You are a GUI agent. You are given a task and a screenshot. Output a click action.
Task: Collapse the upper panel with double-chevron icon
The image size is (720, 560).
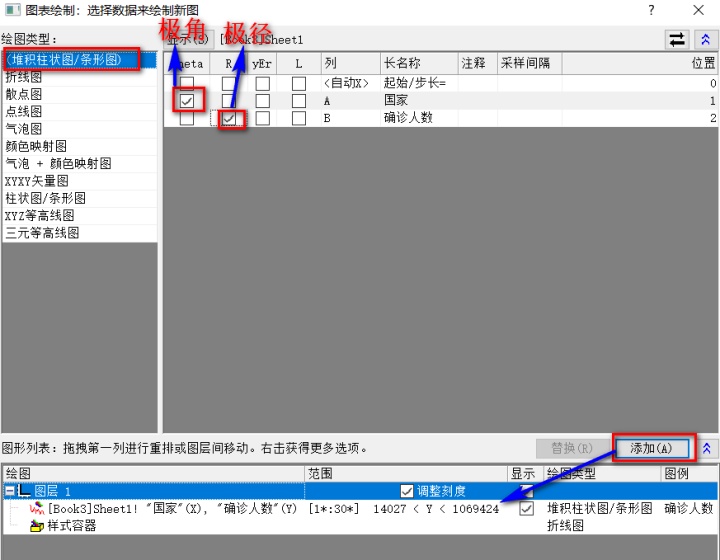click(706, 40)
